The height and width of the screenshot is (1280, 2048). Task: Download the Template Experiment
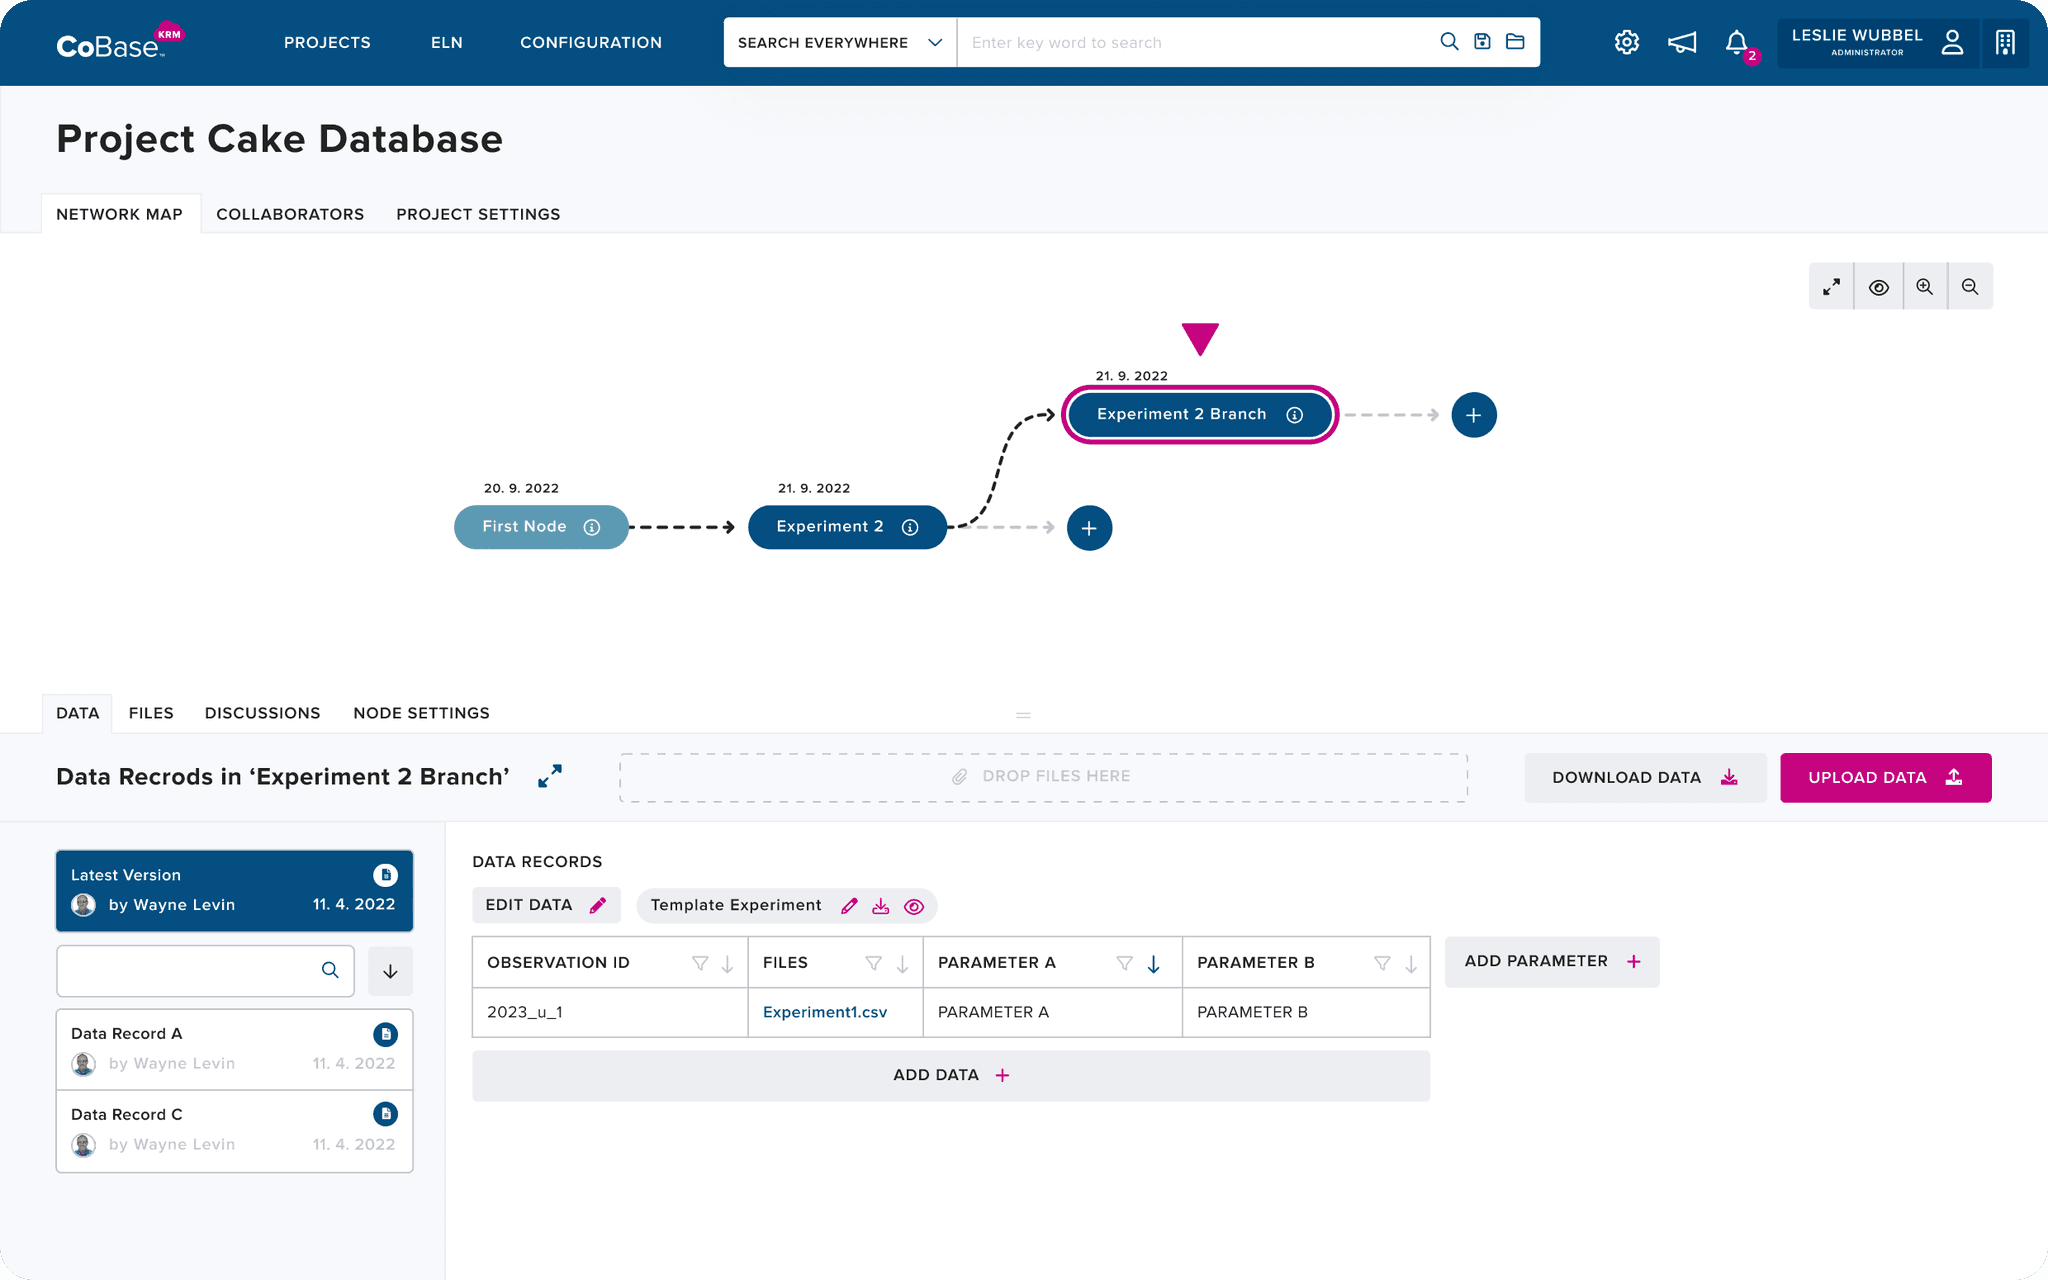[880, 906]
